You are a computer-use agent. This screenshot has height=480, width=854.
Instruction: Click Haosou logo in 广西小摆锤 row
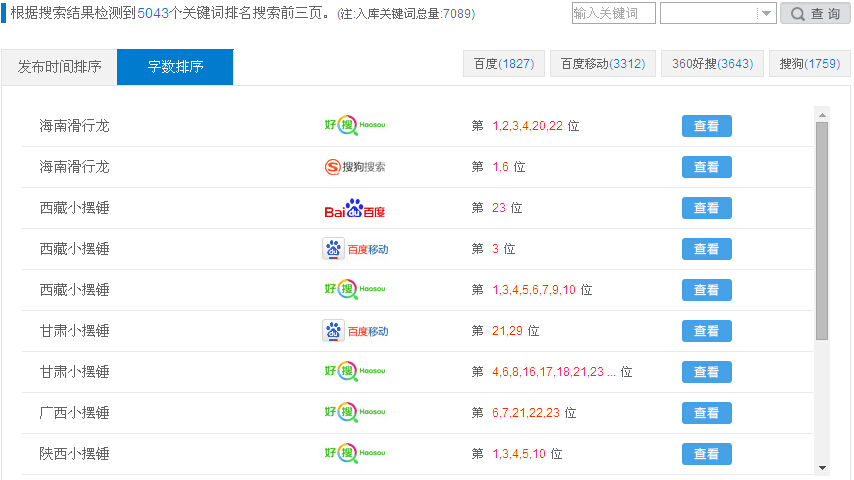(x=355, y=412)
